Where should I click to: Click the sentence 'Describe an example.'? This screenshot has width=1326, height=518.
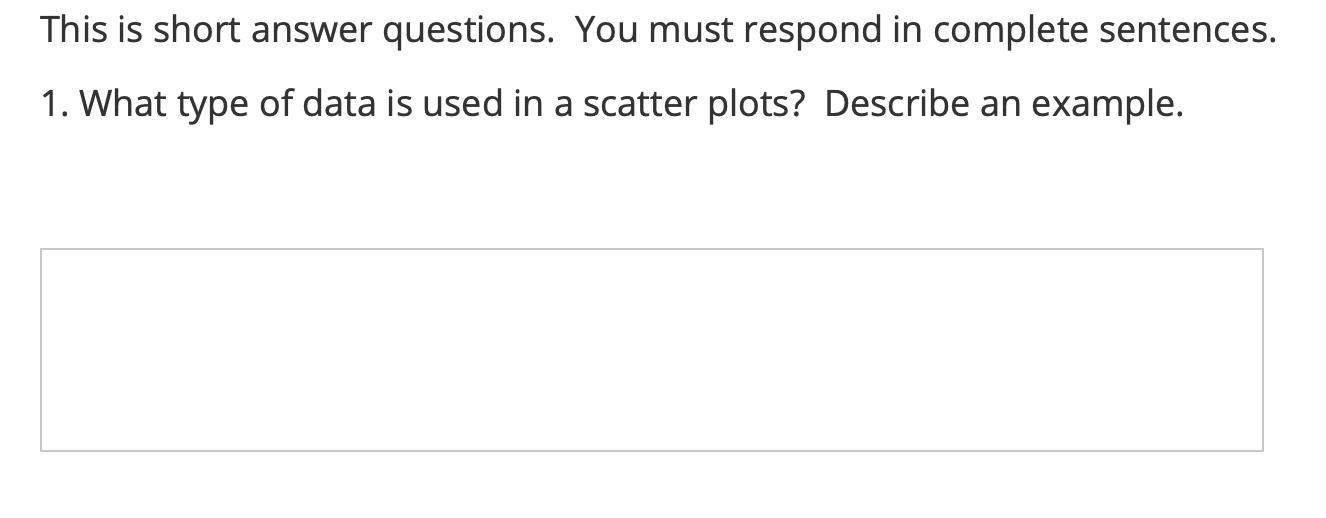1003,103
